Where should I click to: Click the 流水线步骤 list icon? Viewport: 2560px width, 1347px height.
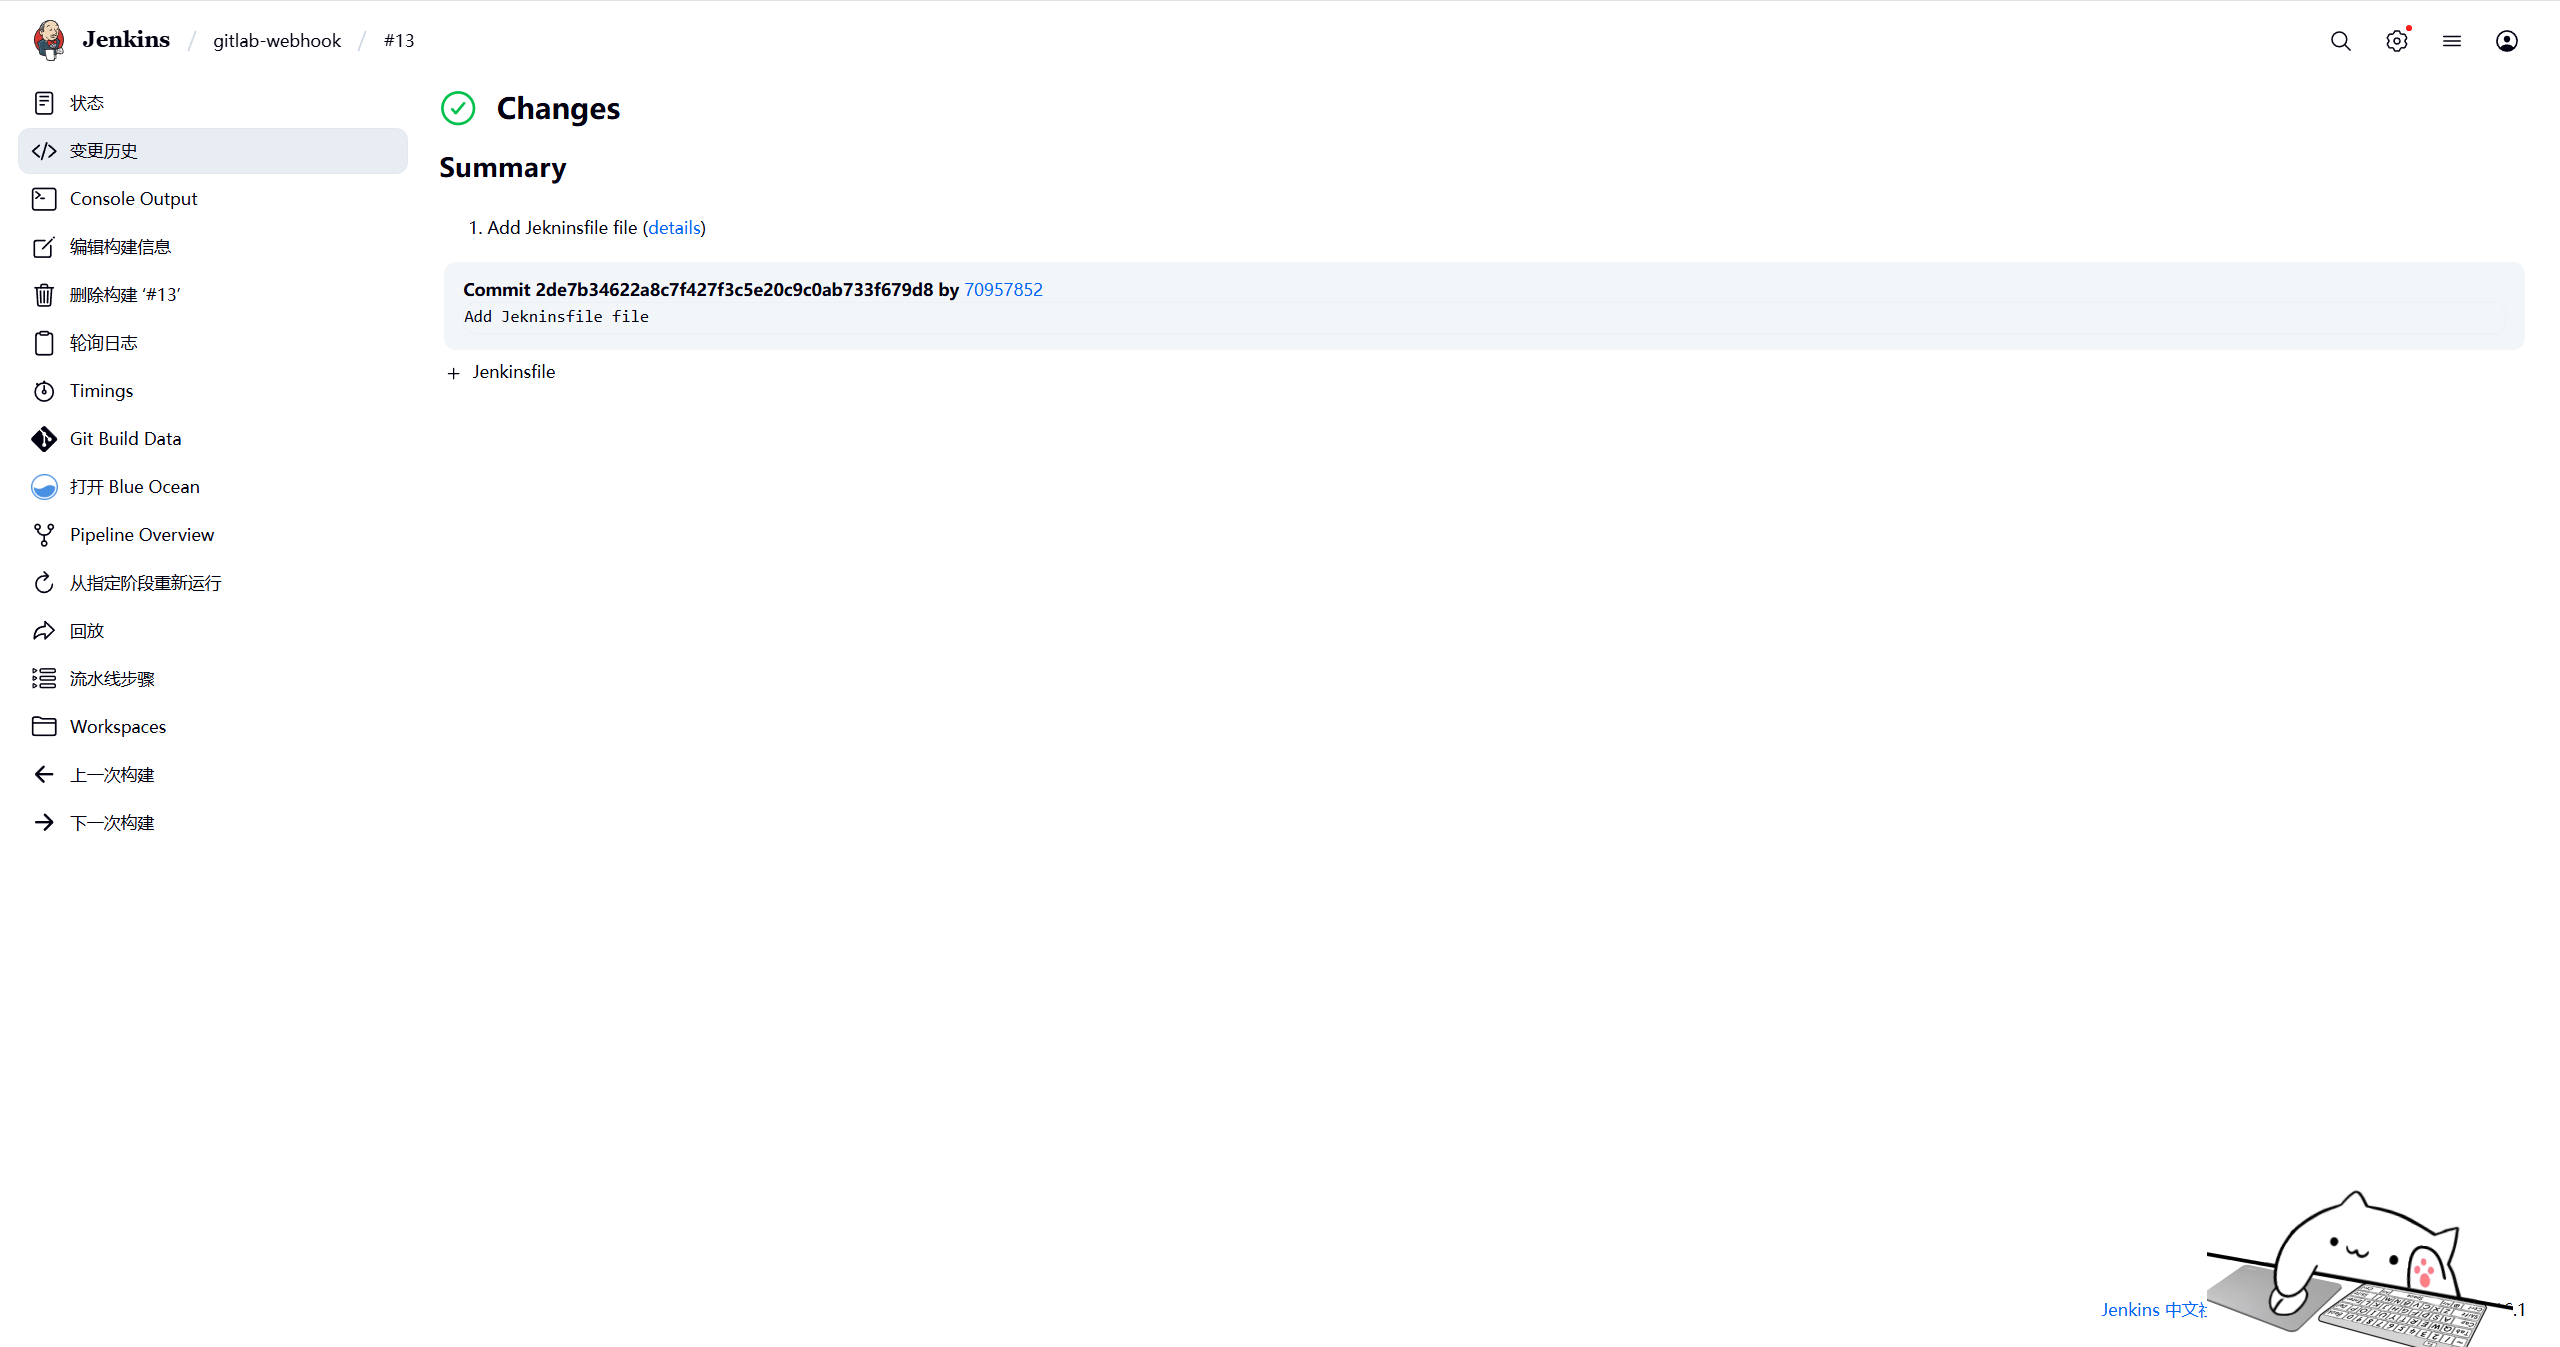tap(44, 679)
